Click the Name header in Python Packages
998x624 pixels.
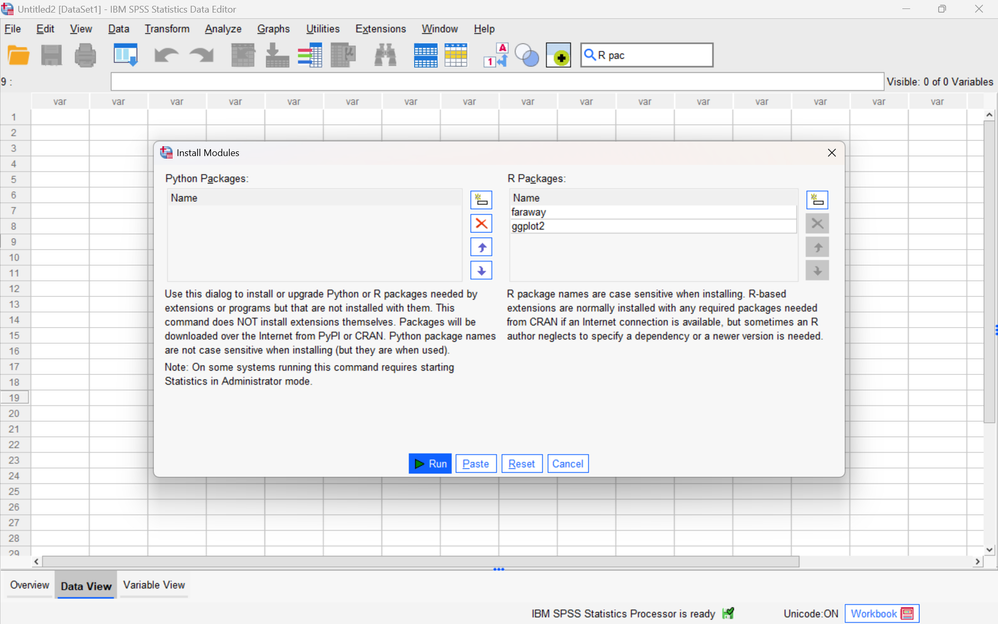tap(314, 198)
